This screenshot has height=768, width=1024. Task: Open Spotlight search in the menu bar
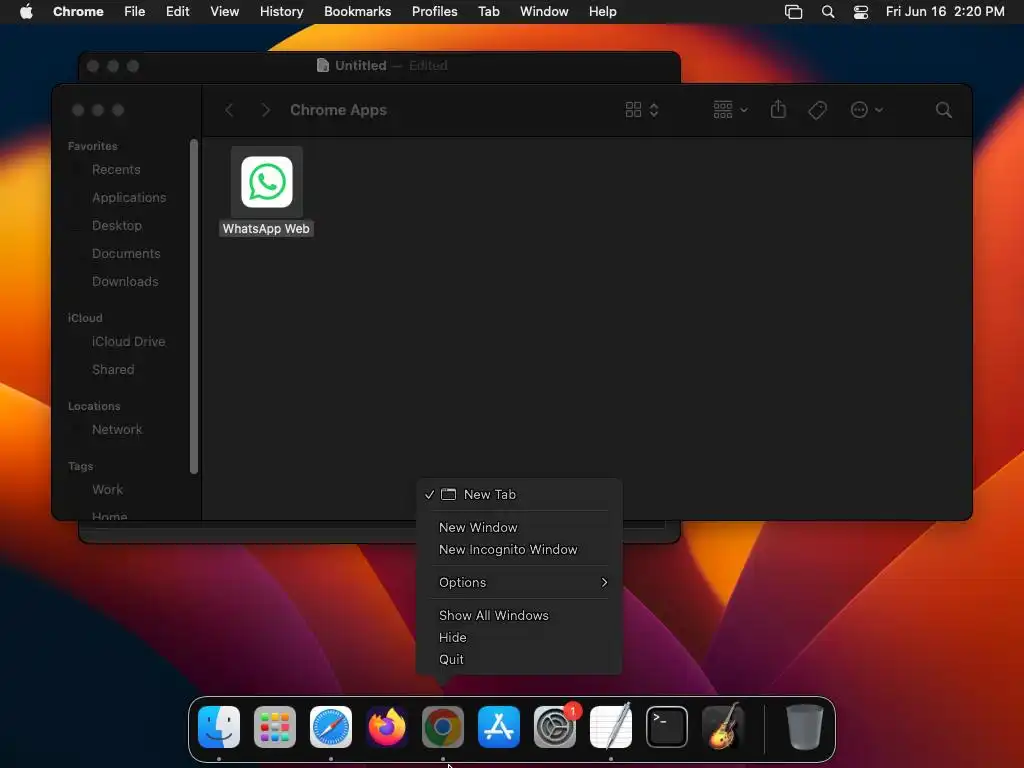tap(827, 12)
